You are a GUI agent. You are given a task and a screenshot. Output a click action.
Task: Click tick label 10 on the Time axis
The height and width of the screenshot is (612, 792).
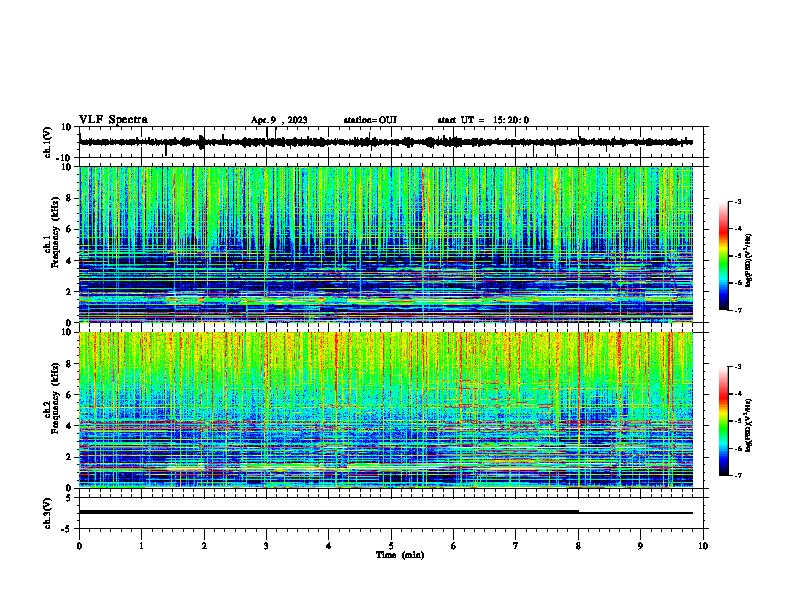pos(703,546)
